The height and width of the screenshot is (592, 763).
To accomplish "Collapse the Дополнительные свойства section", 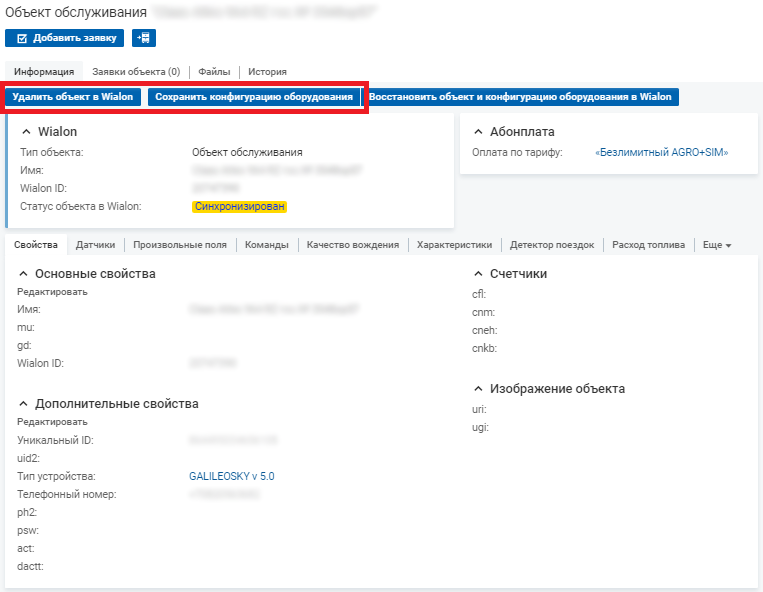I will [23, 404].
